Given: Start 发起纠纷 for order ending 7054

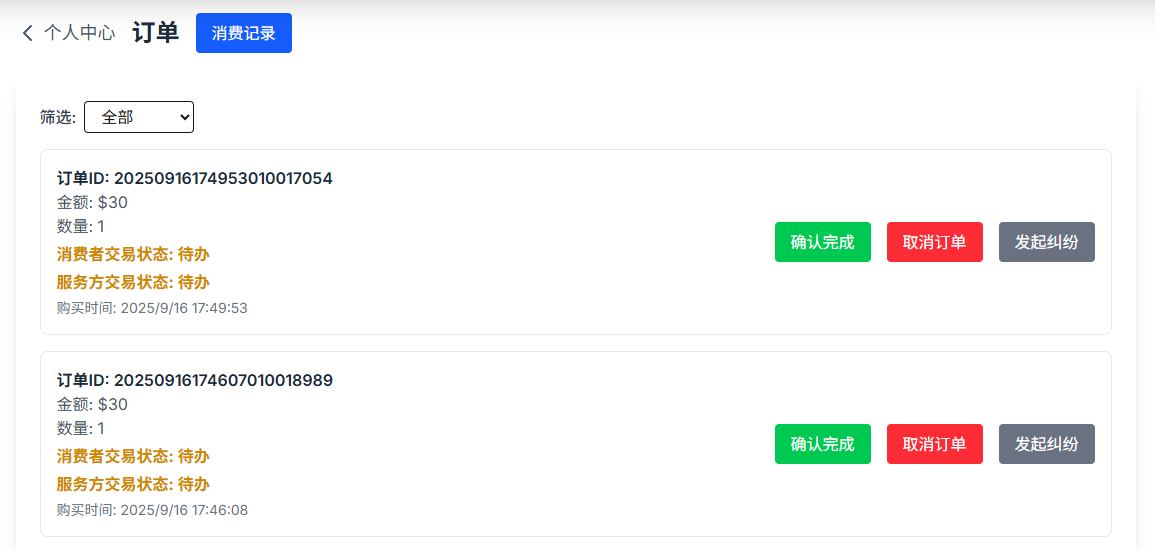Looking at the screenshot, I should [1047, 242].
